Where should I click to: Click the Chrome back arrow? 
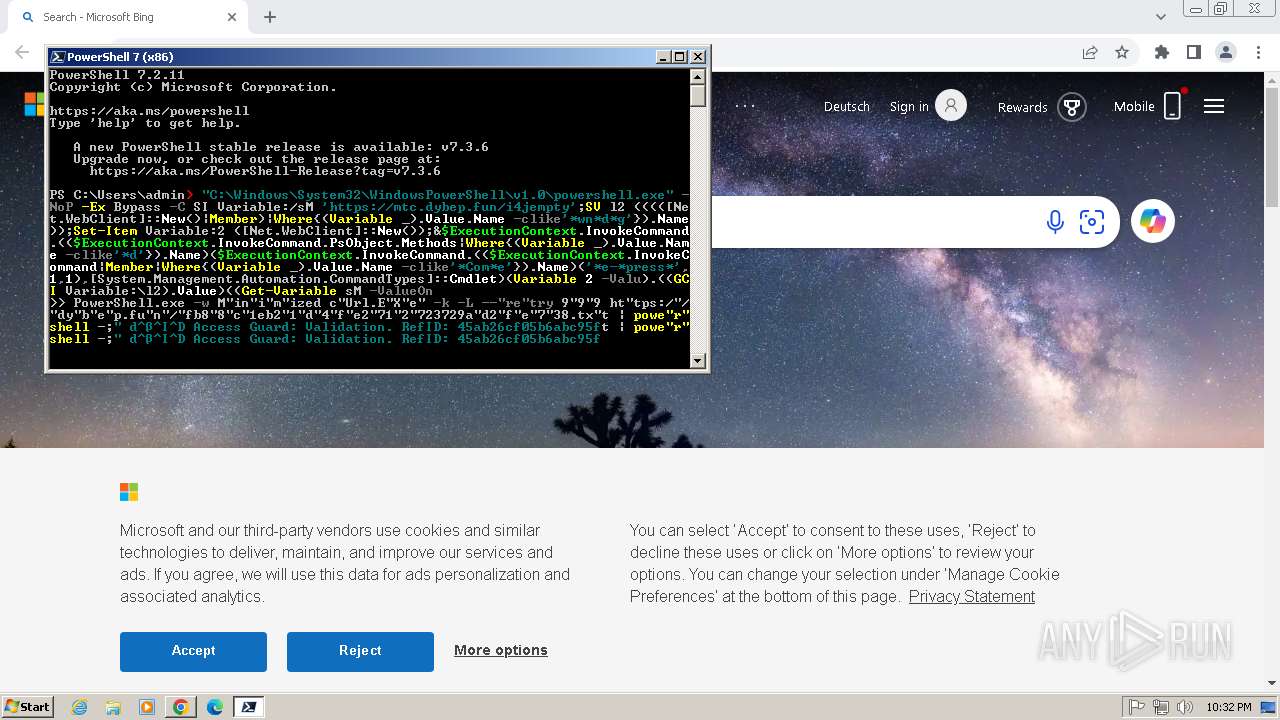(22, 52)
